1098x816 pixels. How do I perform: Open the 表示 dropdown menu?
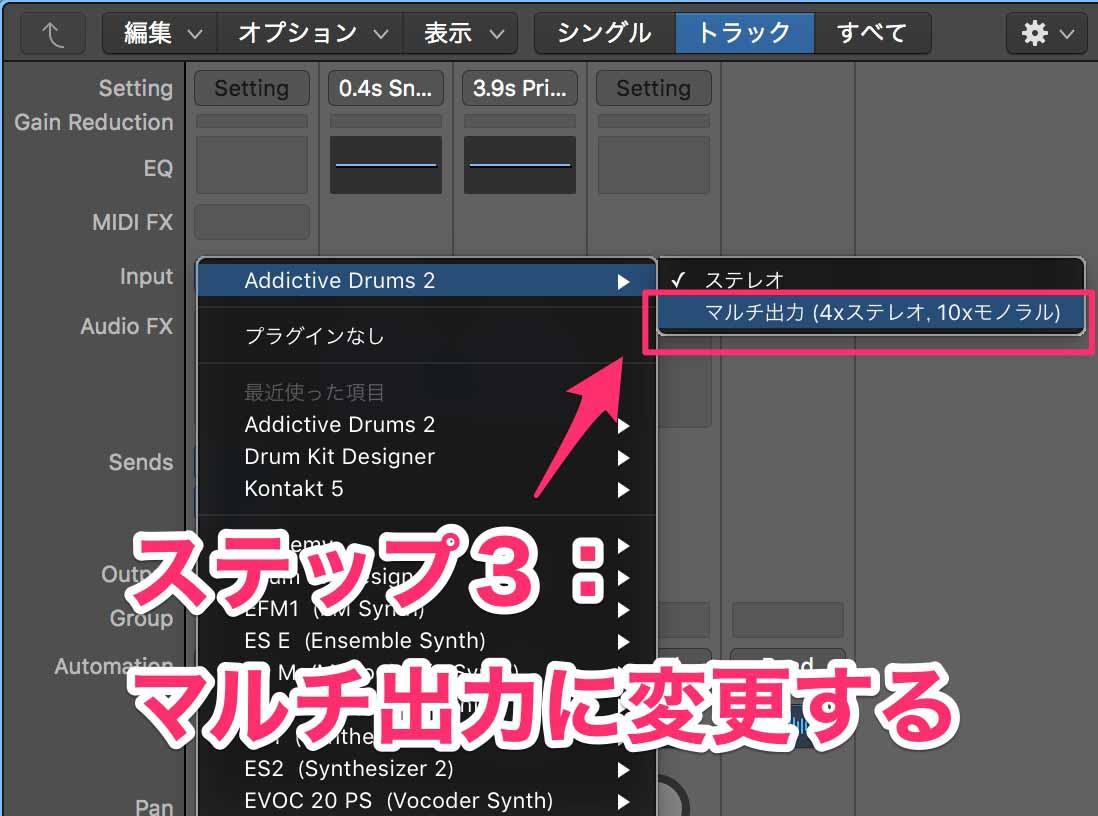click(461, 33)
